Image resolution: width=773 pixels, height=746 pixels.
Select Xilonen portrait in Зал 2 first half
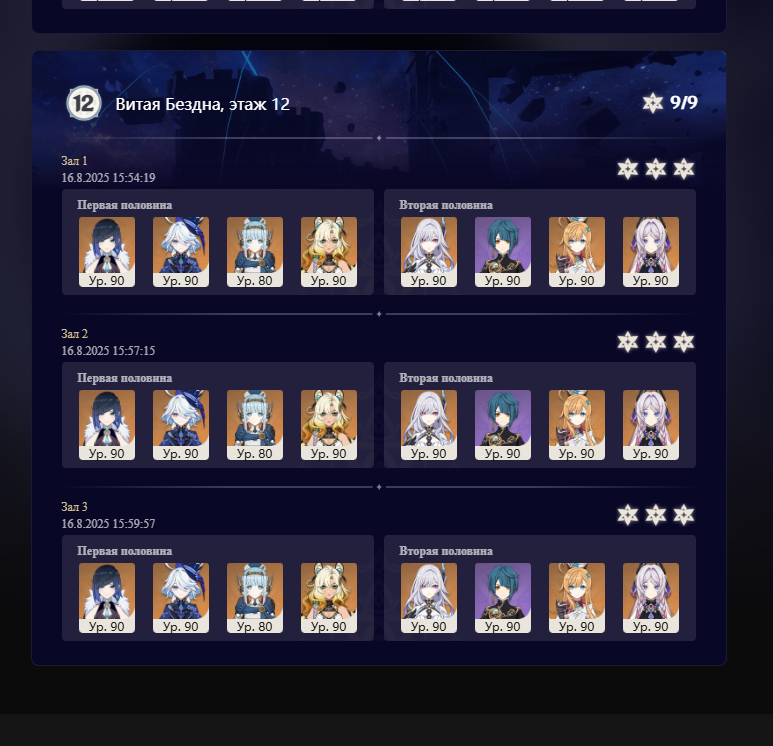(x=329, y=425)
